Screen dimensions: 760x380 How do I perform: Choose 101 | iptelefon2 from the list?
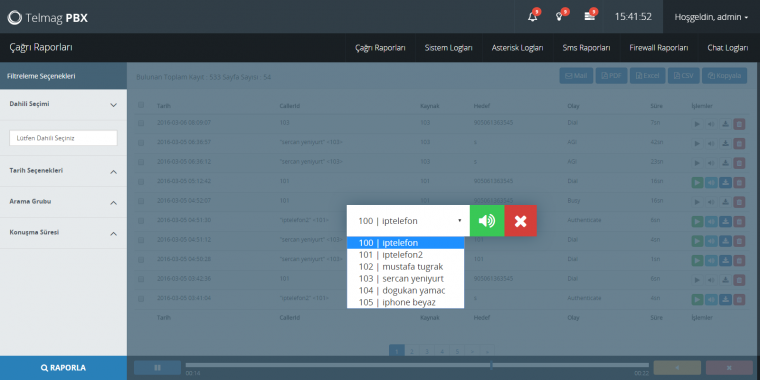click(405, 254)
